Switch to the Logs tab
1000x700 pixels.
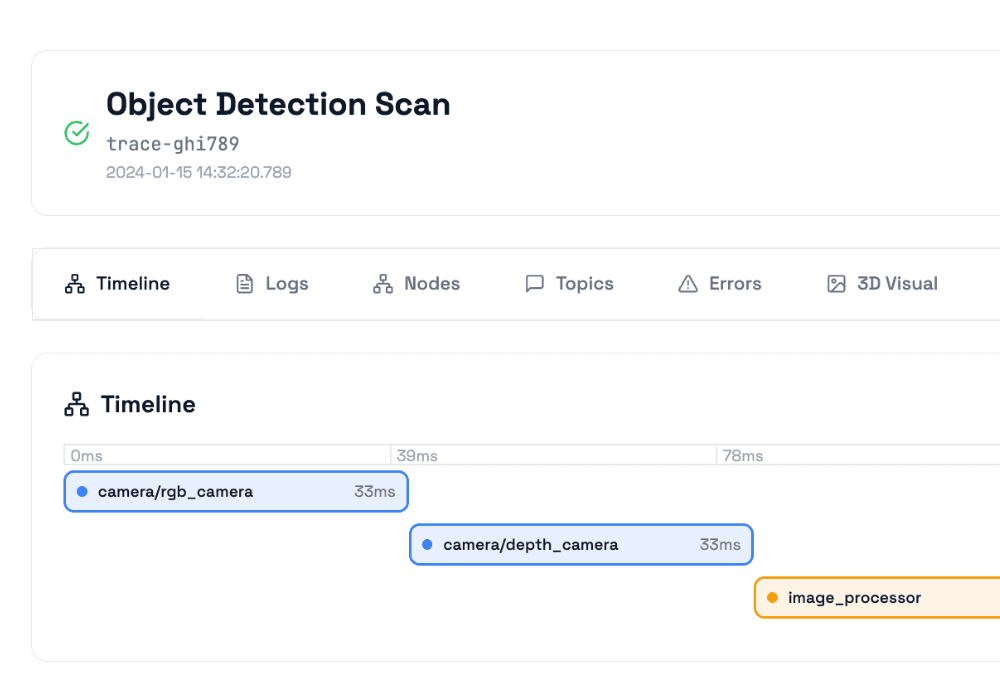tap(271, 284)
